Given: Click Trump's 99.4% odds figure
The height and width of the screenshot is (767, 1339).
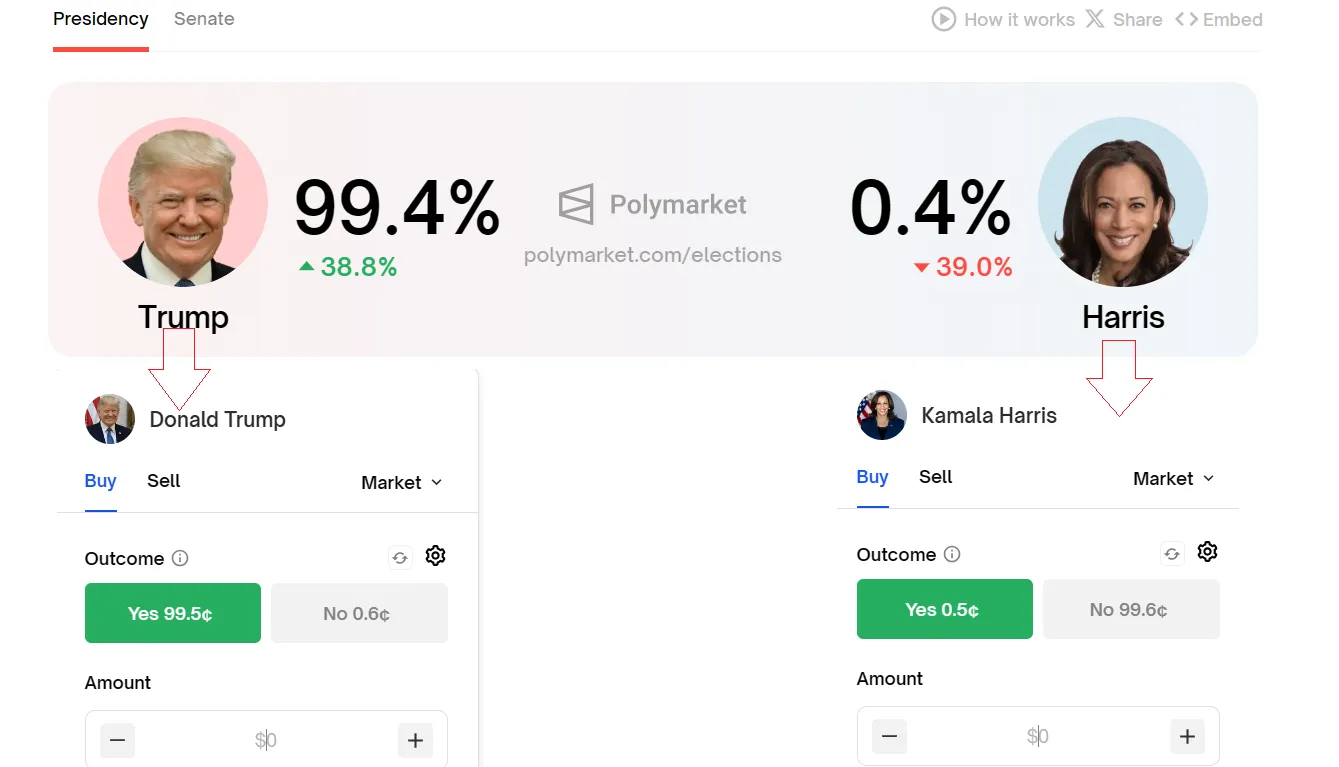Looking at the screenshot, I should [x=397, y=208].
